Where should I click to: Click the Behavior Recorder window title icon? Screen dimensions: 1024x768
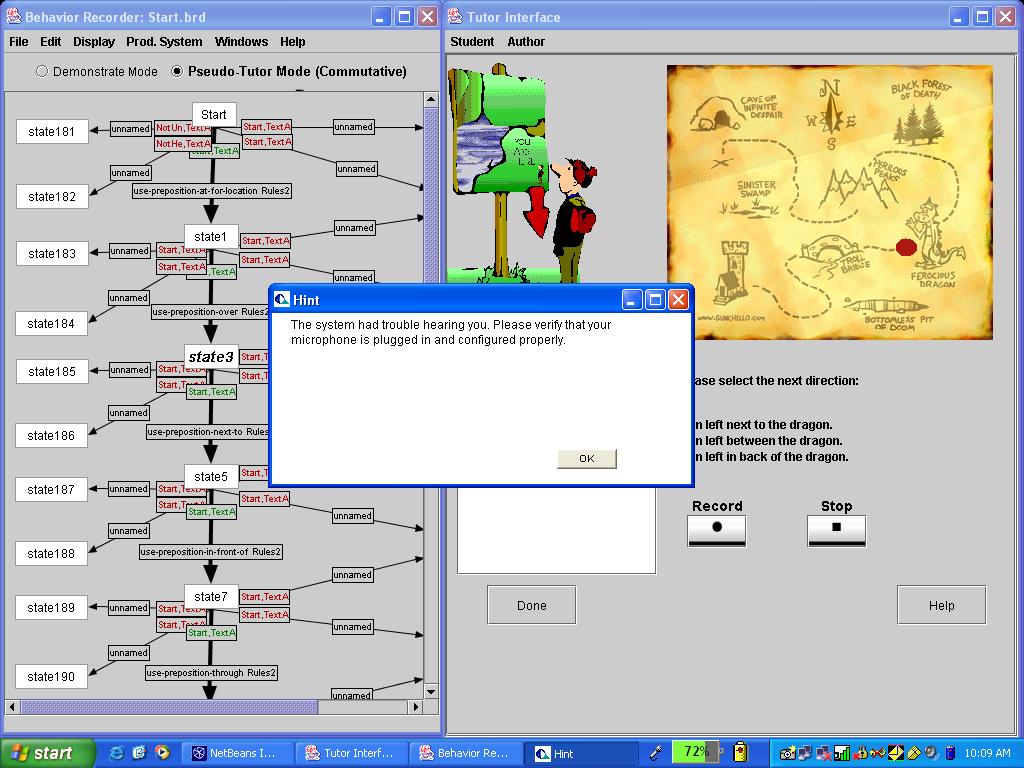[12, 17]
